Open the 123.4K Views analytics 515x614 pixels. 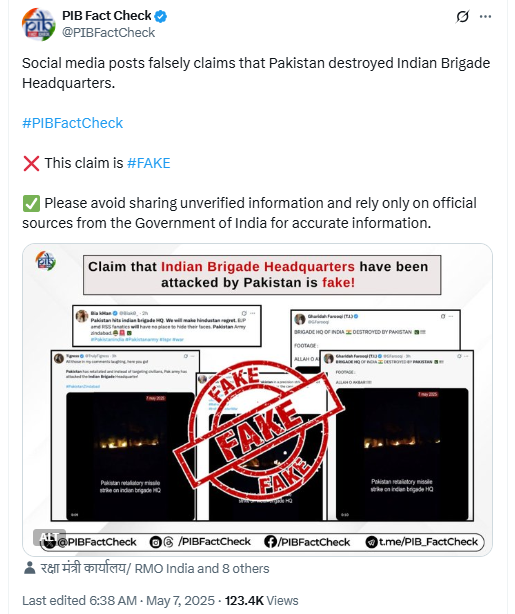coord(261,600)
